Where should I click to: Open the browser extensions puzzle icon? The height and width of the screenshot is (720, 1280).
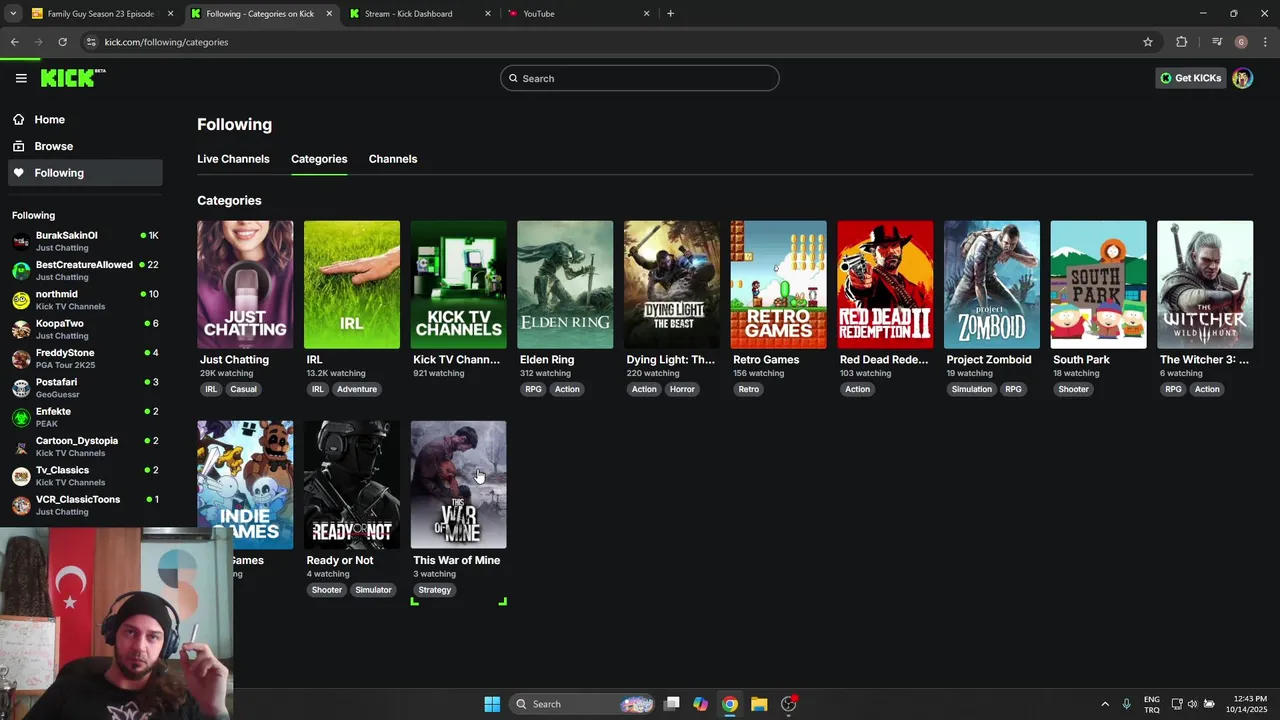[1182, 42]
